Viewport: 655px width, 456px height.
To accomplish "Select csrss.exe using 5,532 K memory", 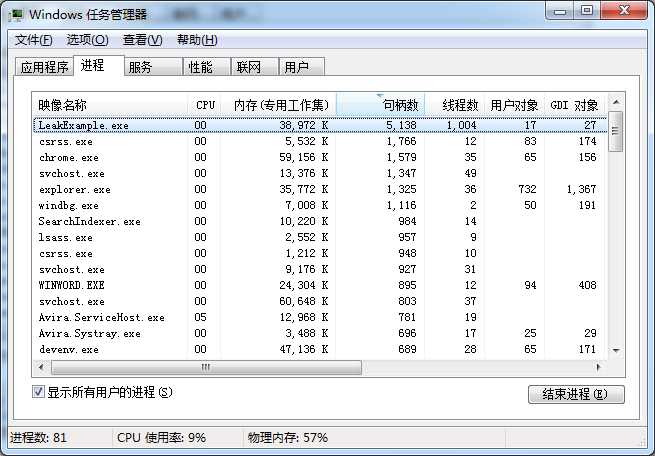I will [319, 142].
